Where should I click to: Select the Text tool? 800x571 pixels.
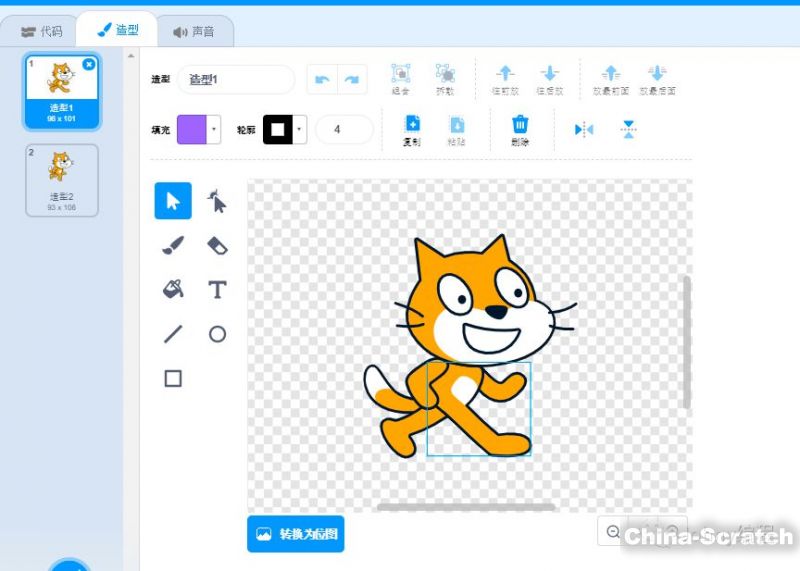pyautogui.click(x=217, y=289)
